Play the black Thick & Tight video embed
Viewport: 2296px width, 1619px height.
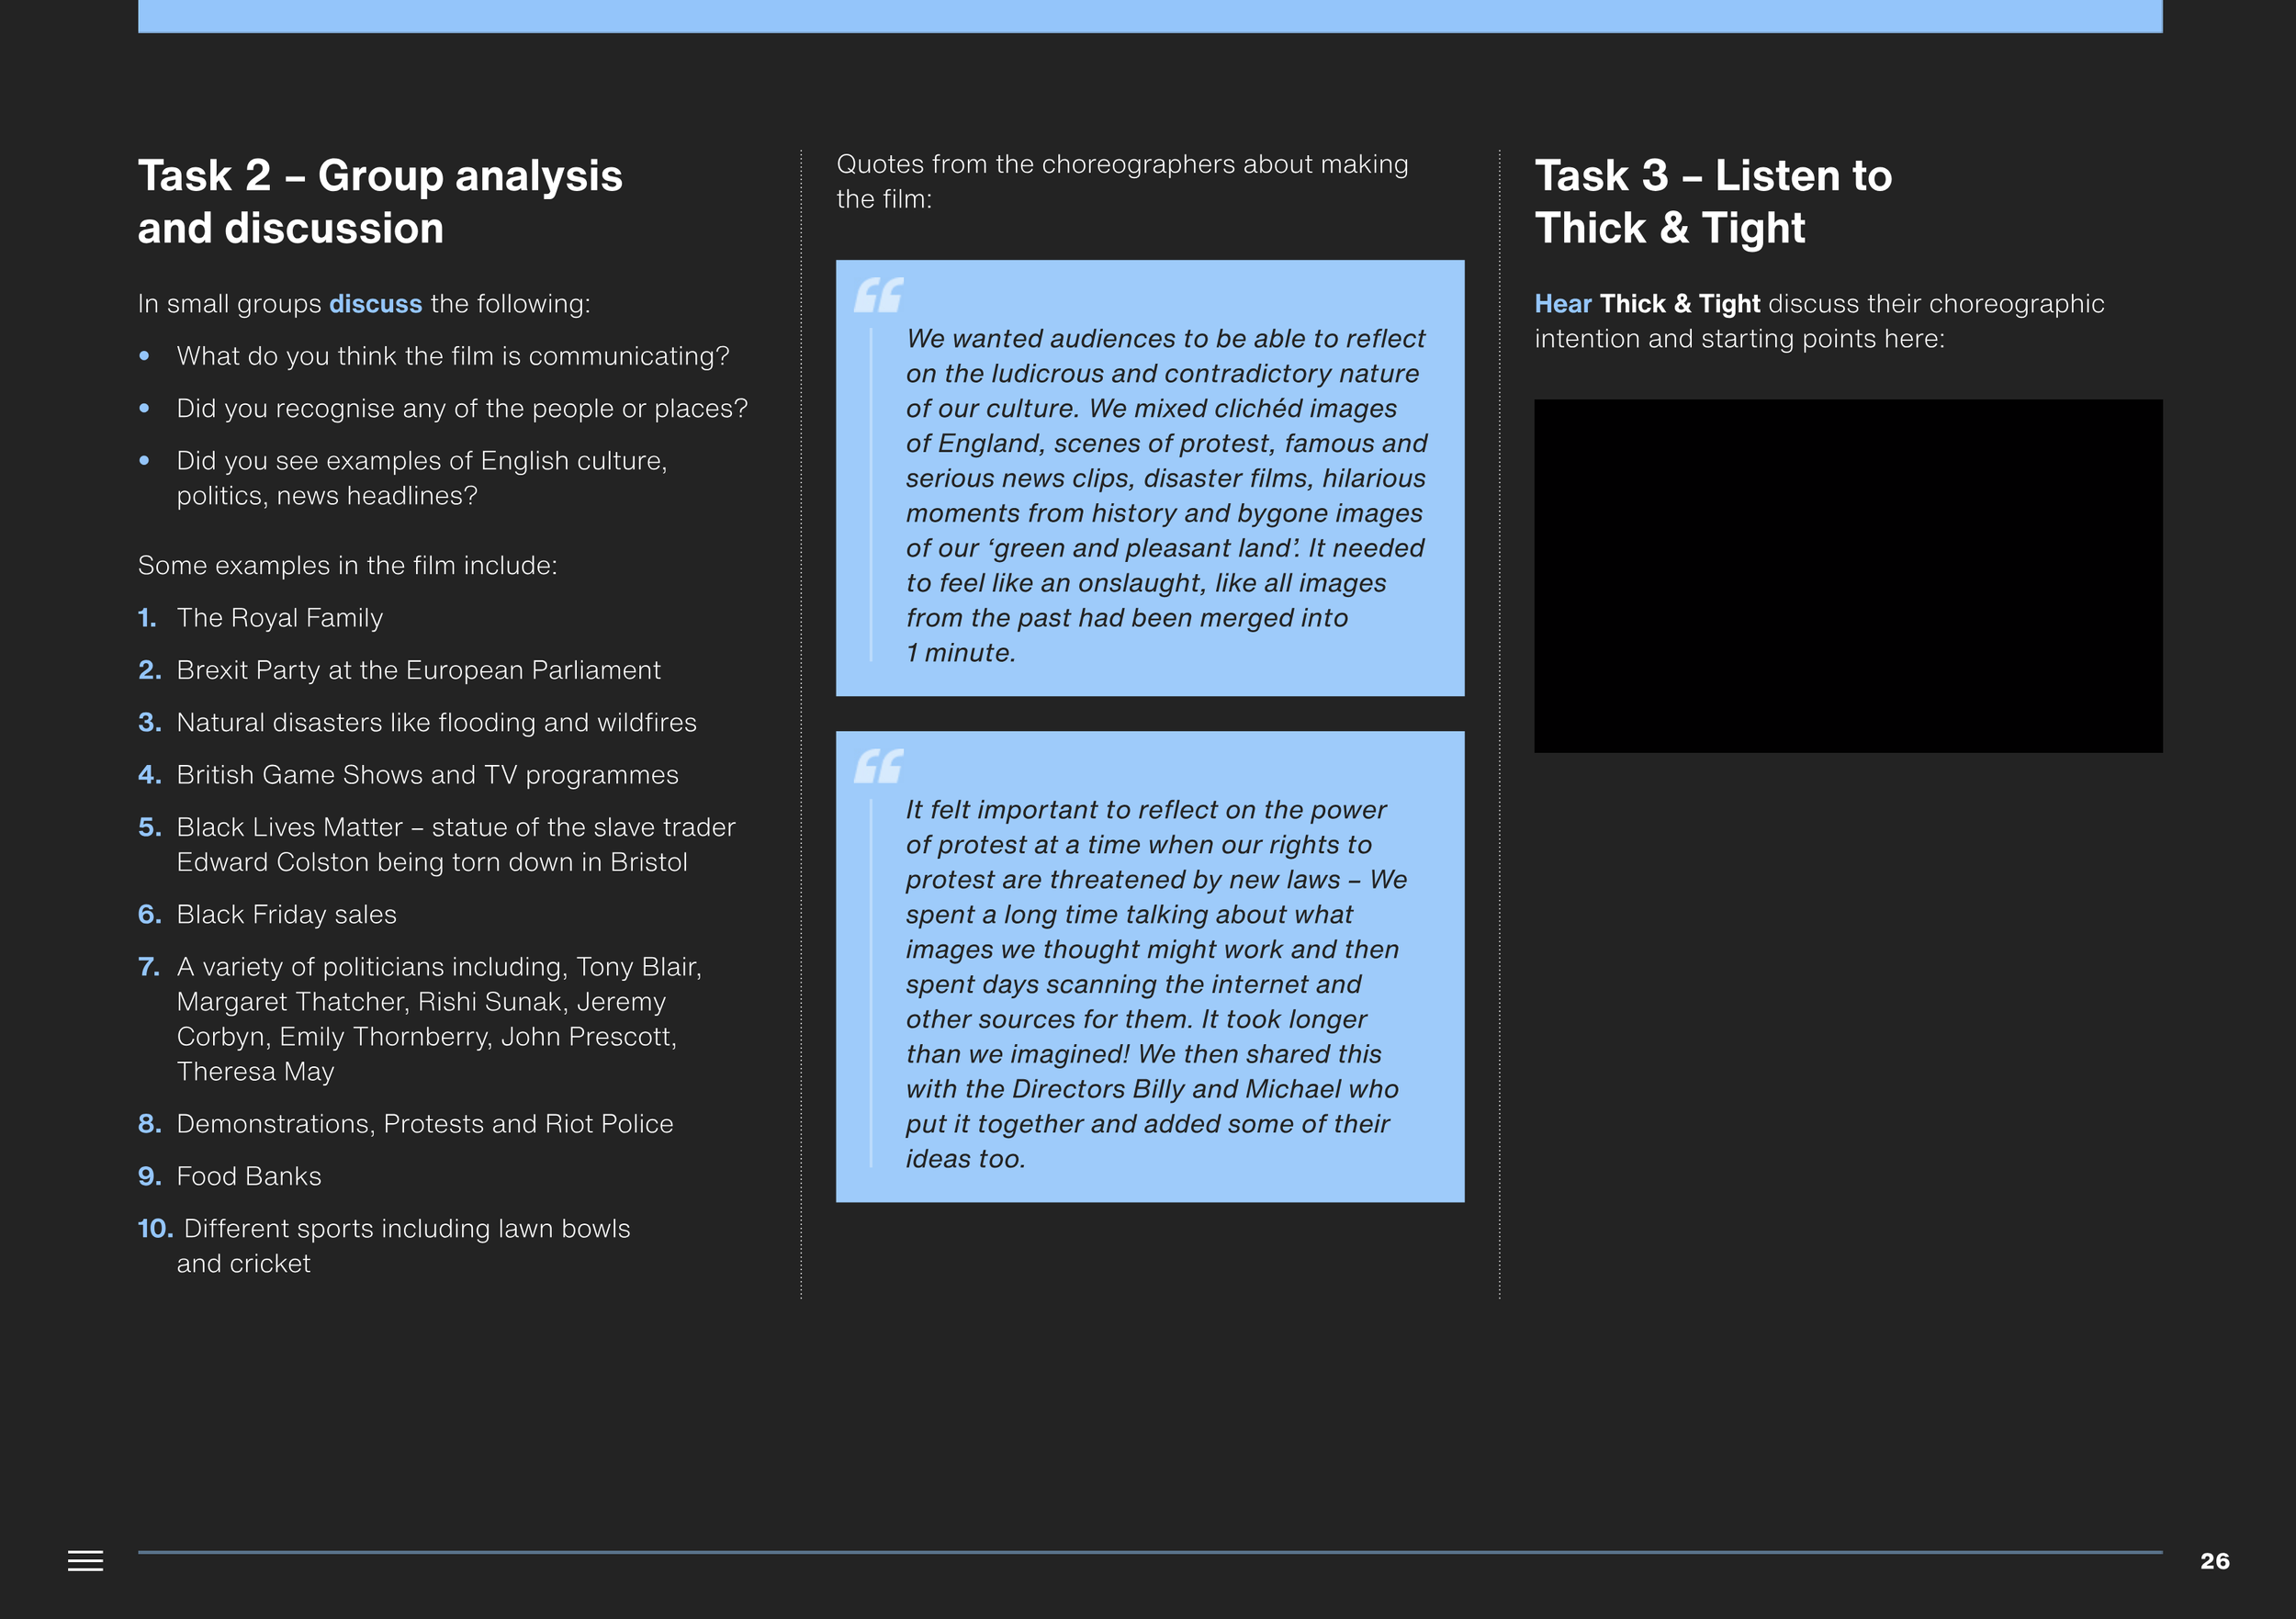(1848, 576)
